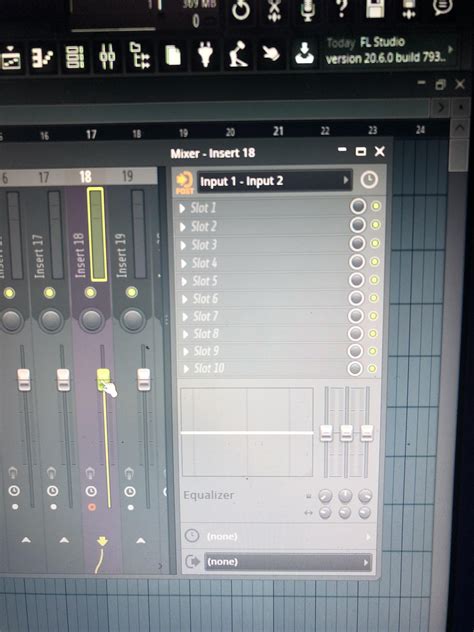474x632 pixels.
Task: Toggle Slot 5 enable LED
Action: tap(374, 280)
